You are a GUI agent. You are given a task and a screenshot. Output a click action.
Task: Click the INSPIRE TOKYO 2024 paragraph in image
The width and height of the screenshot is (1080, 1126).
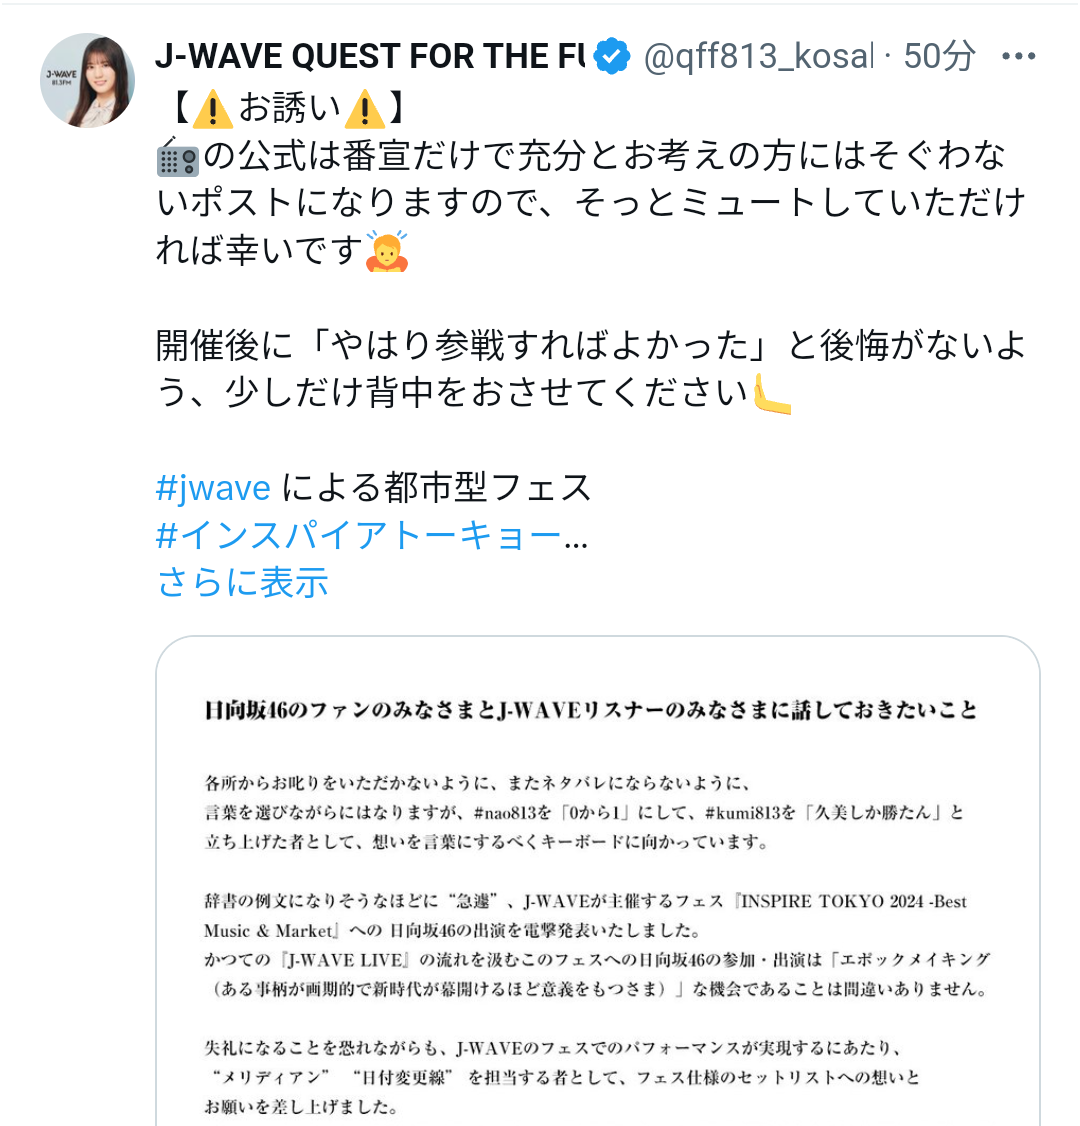pos(597,945)
